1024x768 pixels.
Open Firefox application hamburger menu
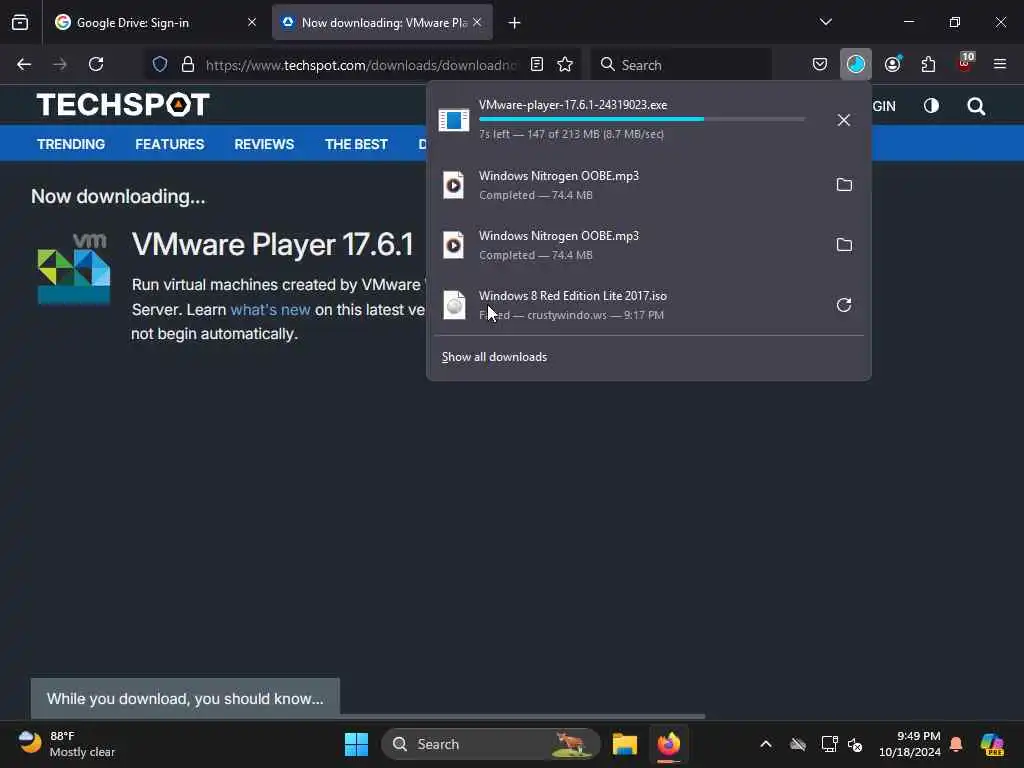pos(999,64)
